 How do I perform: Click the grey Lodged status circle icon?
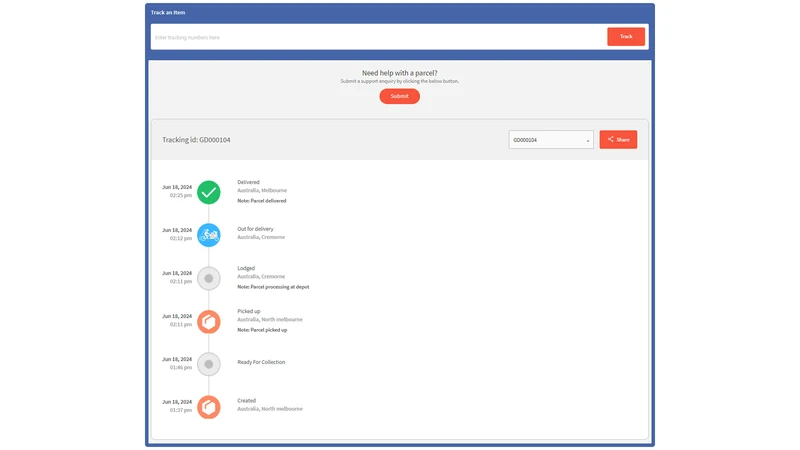click(x=209, y=279)
